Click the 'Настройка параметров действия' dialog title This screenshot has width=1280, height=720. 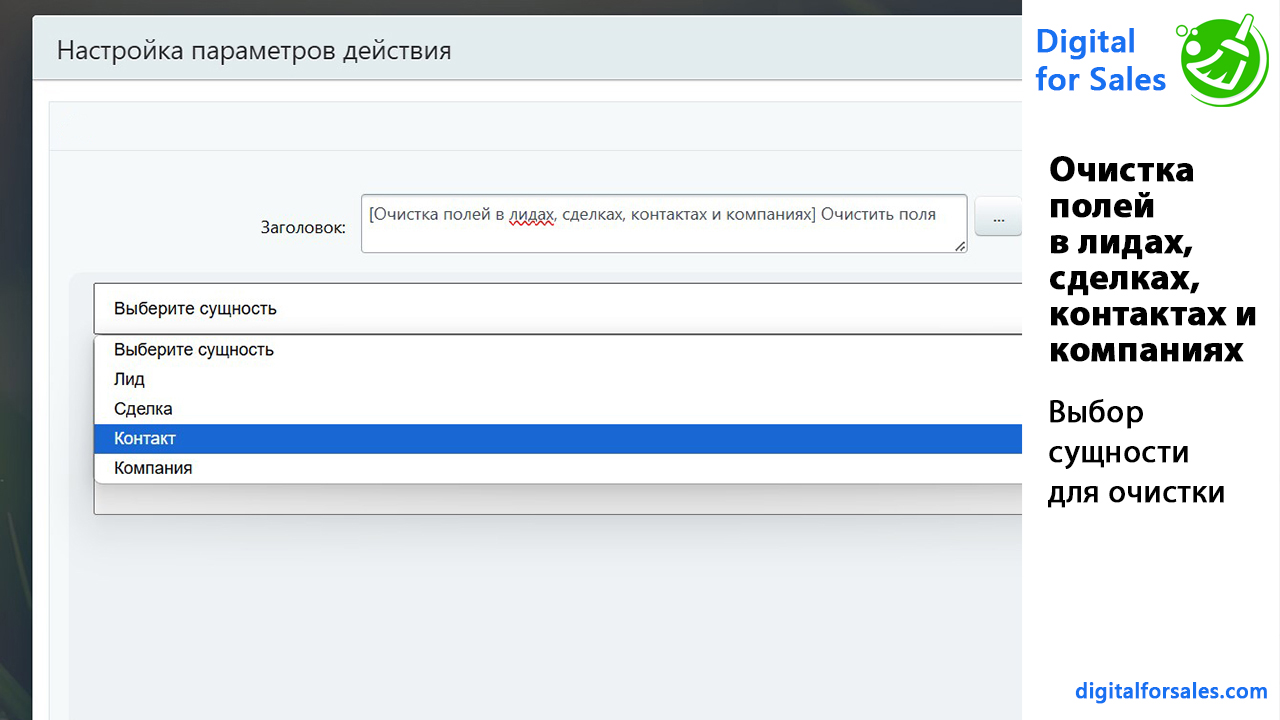pos(254,50)
